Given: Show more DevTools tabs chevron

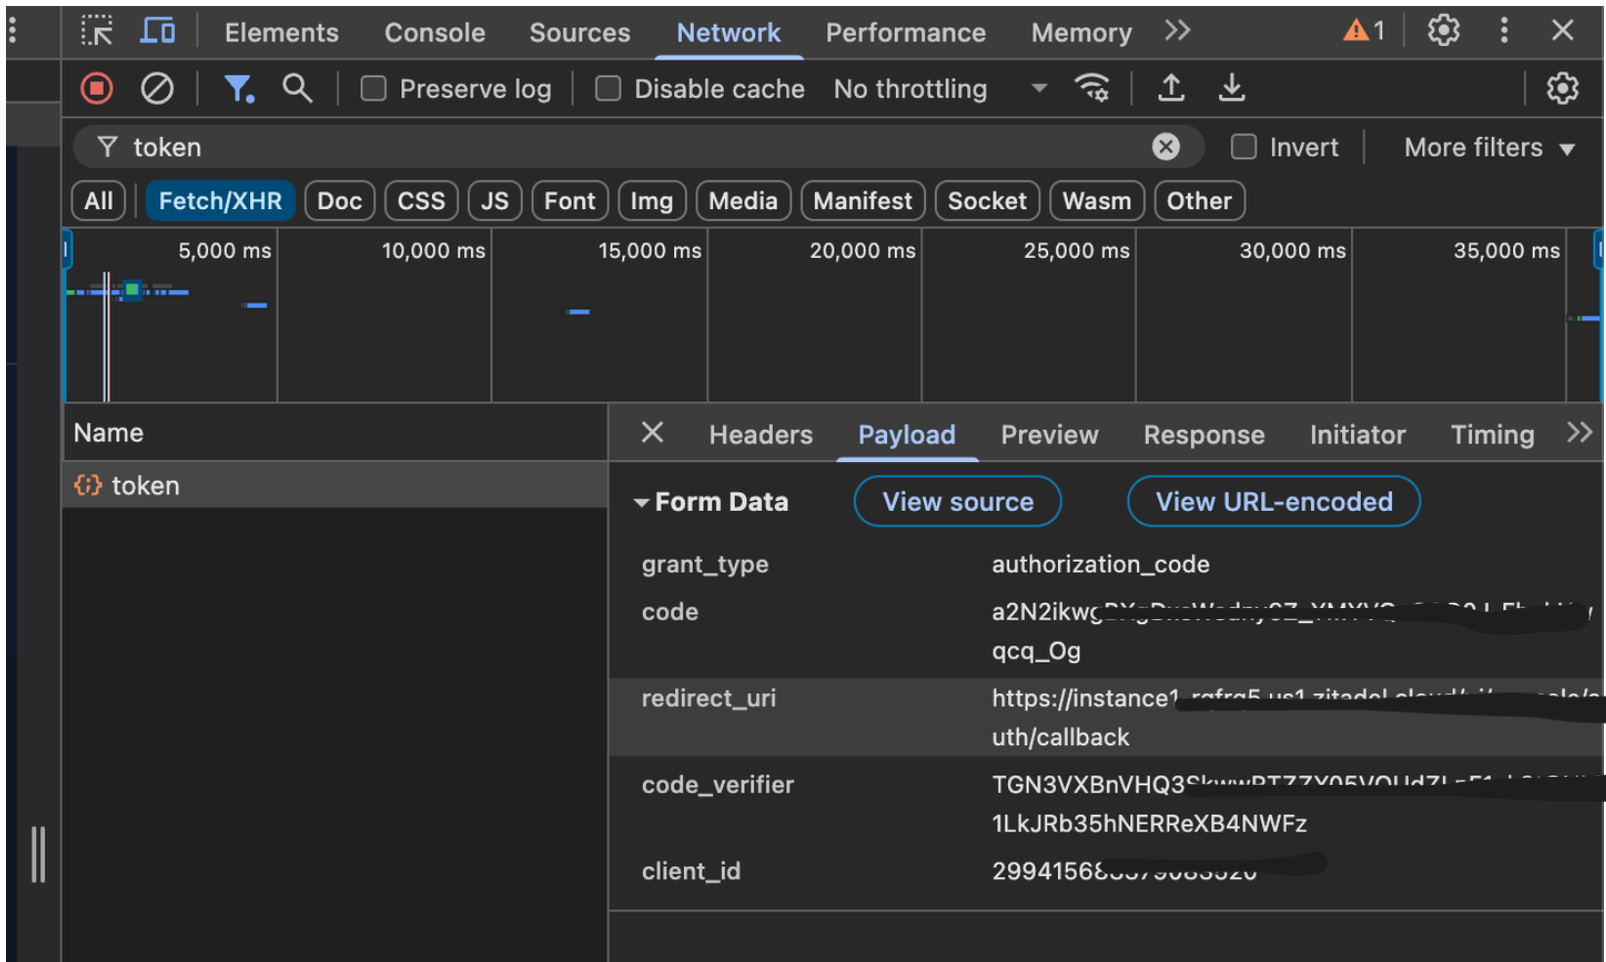Looking at the screenshot, I should pyautogui.click(x=1178, y=31).
